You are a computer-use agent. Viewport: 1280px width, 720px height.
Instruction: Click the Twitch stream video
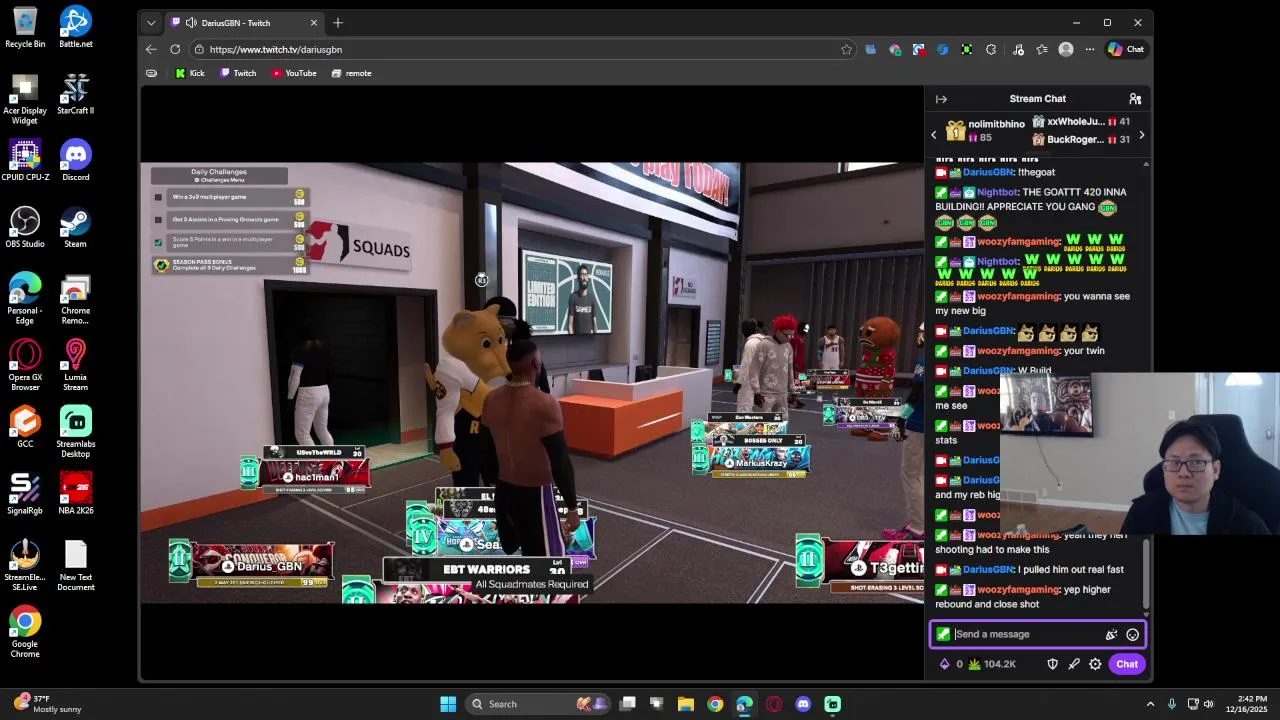click(532, 383)
